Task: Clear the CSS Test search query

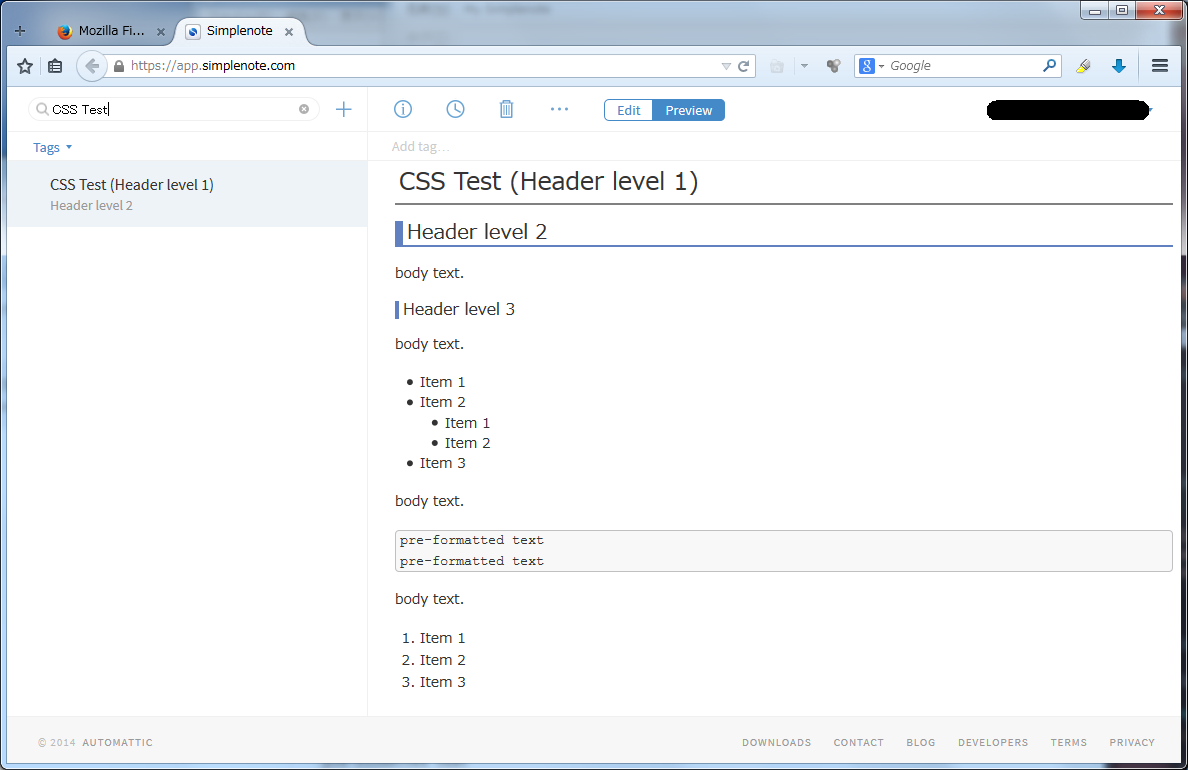Action: (x=303, y=109)
